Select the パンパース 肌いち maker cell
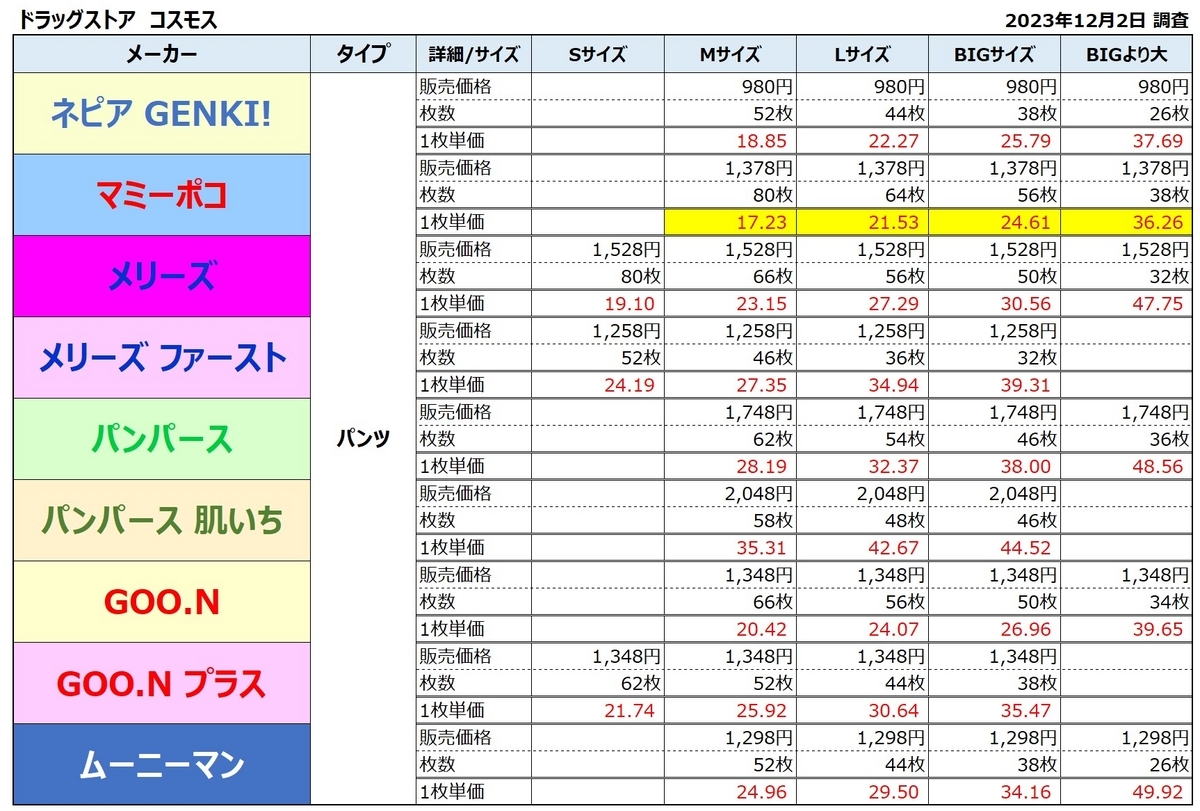Screen dimensions: 1200x811 tap(160, 520)
